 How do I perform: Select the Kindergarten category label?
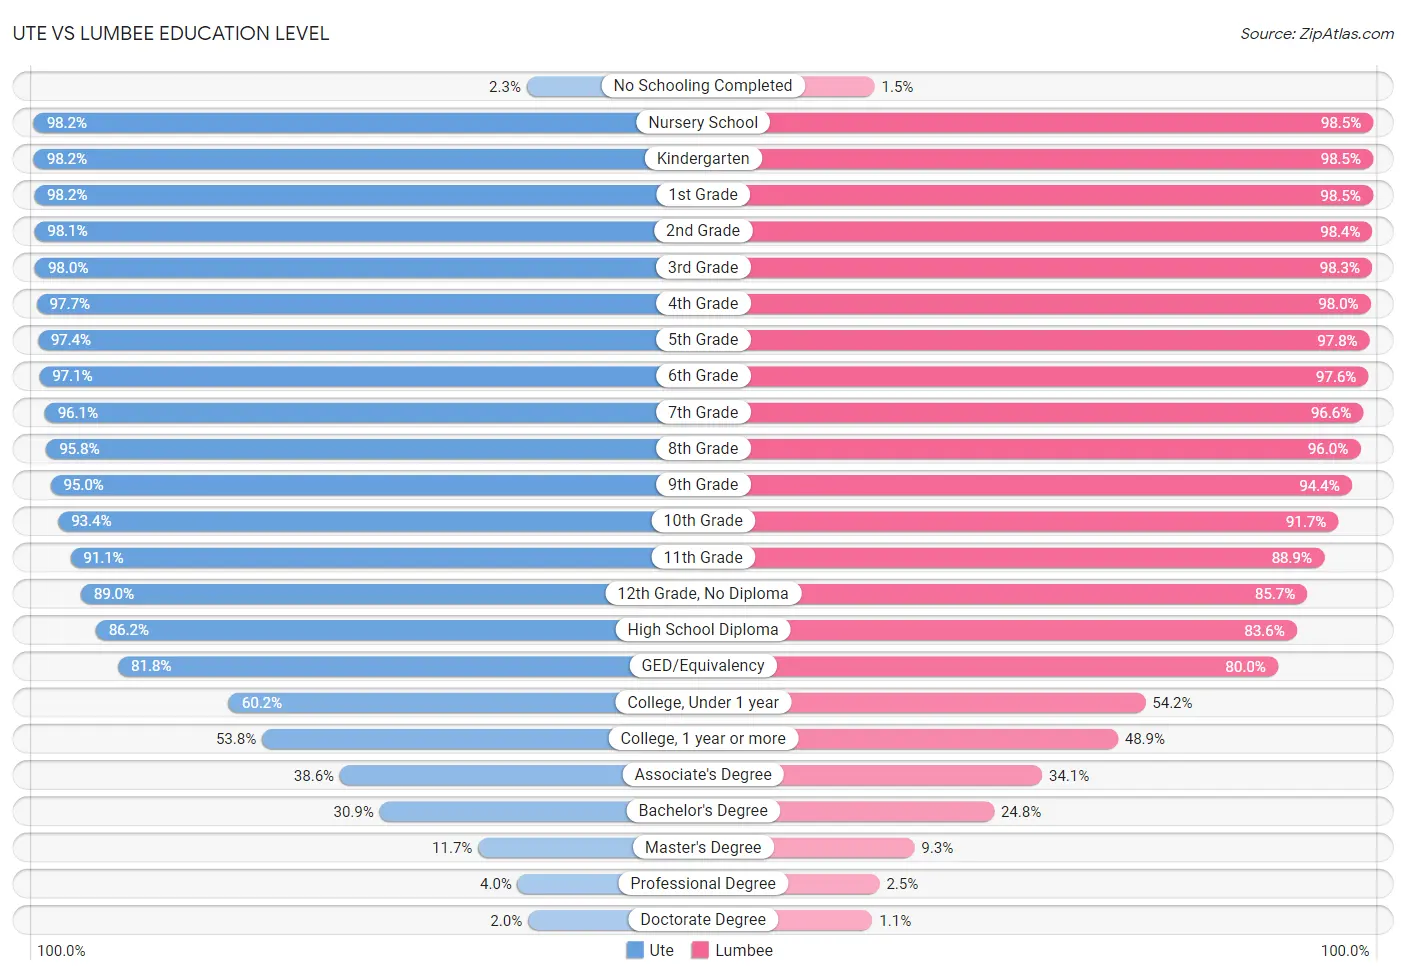703,158
